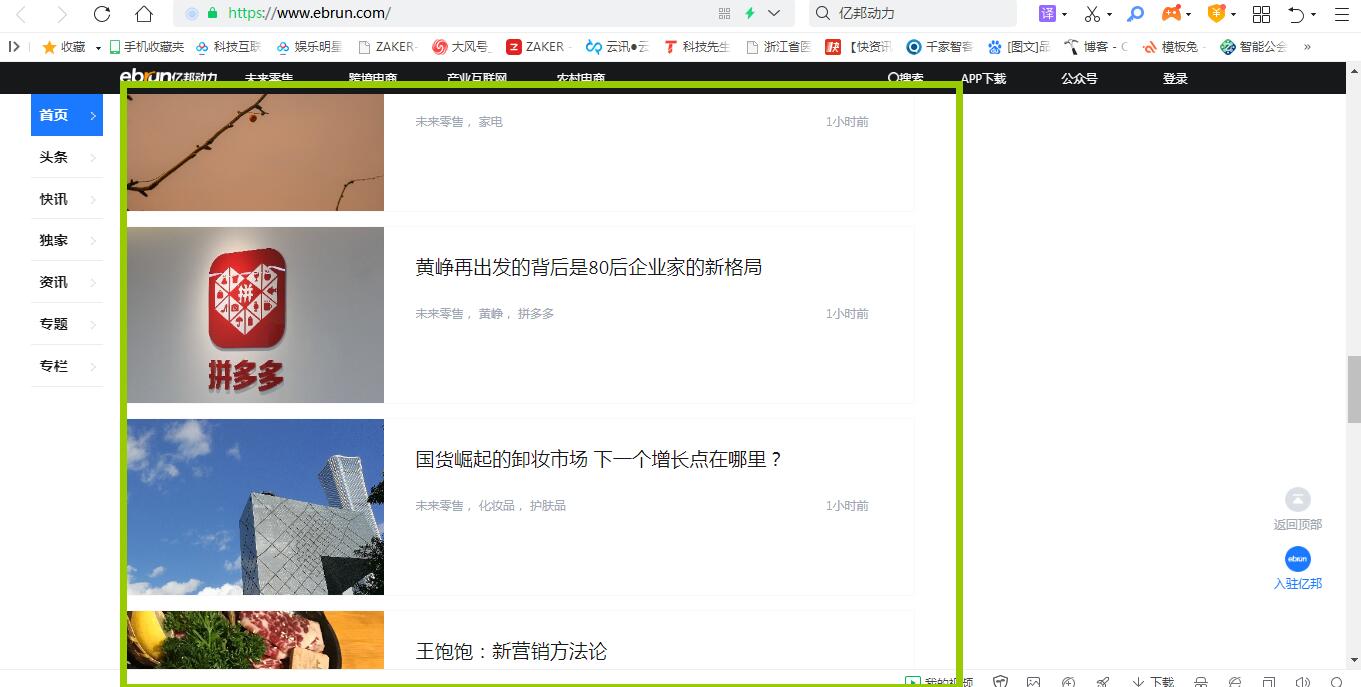This screenshot has height=687, width=1361.
Task: Select 专栏 in the left sidebar
Action: pos(67,366)
